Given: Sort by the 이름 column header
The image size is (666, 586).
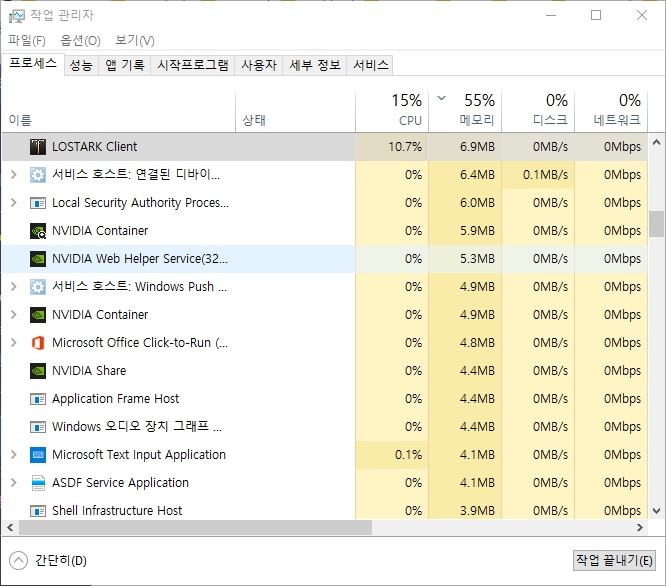Looking at the screenshot, I should click(119, 112).
